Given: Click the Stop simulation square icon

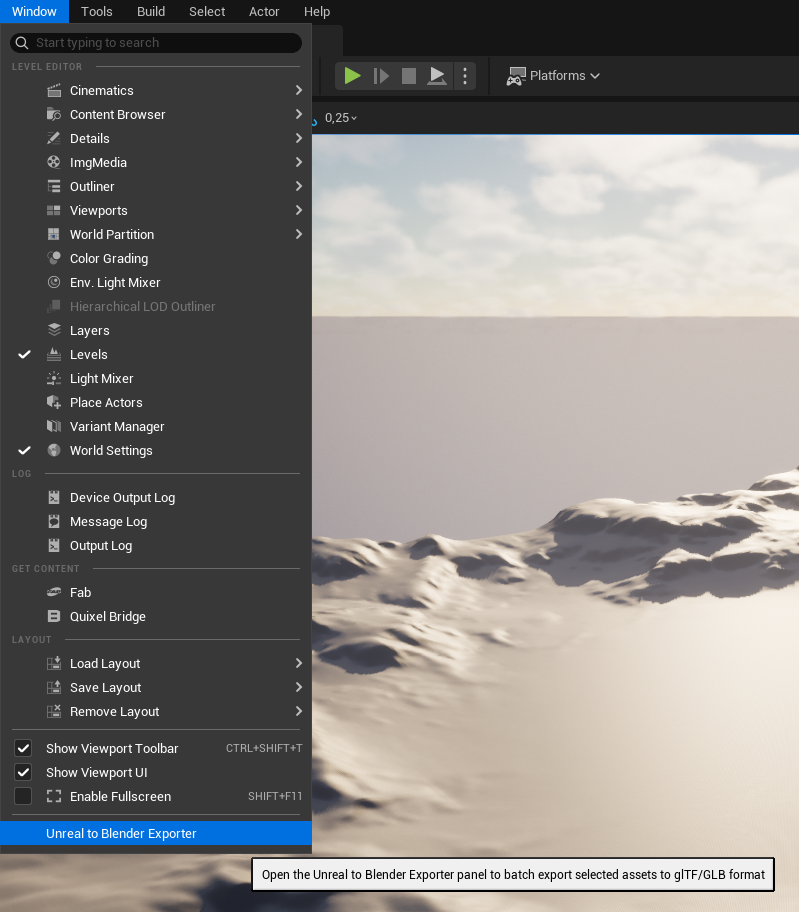Looking at the screenshot, I should (x=409, y=76).
